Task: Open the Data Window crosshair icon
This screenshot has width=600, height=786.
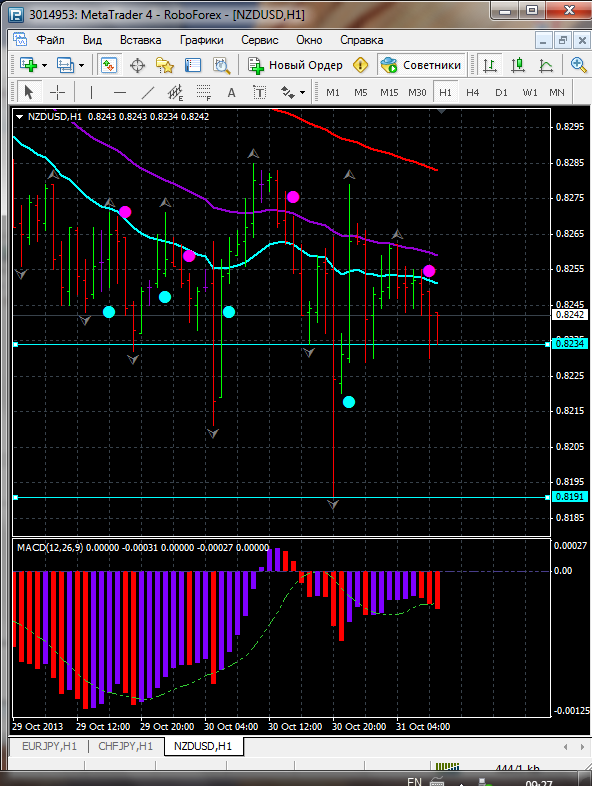Action: [x=137, y=66]
